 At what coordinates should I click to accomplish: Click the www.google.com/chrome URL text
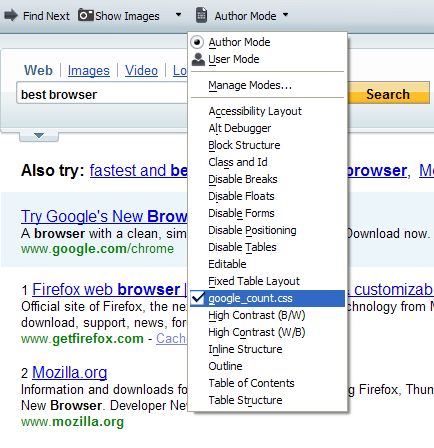(x=97, y=249)
